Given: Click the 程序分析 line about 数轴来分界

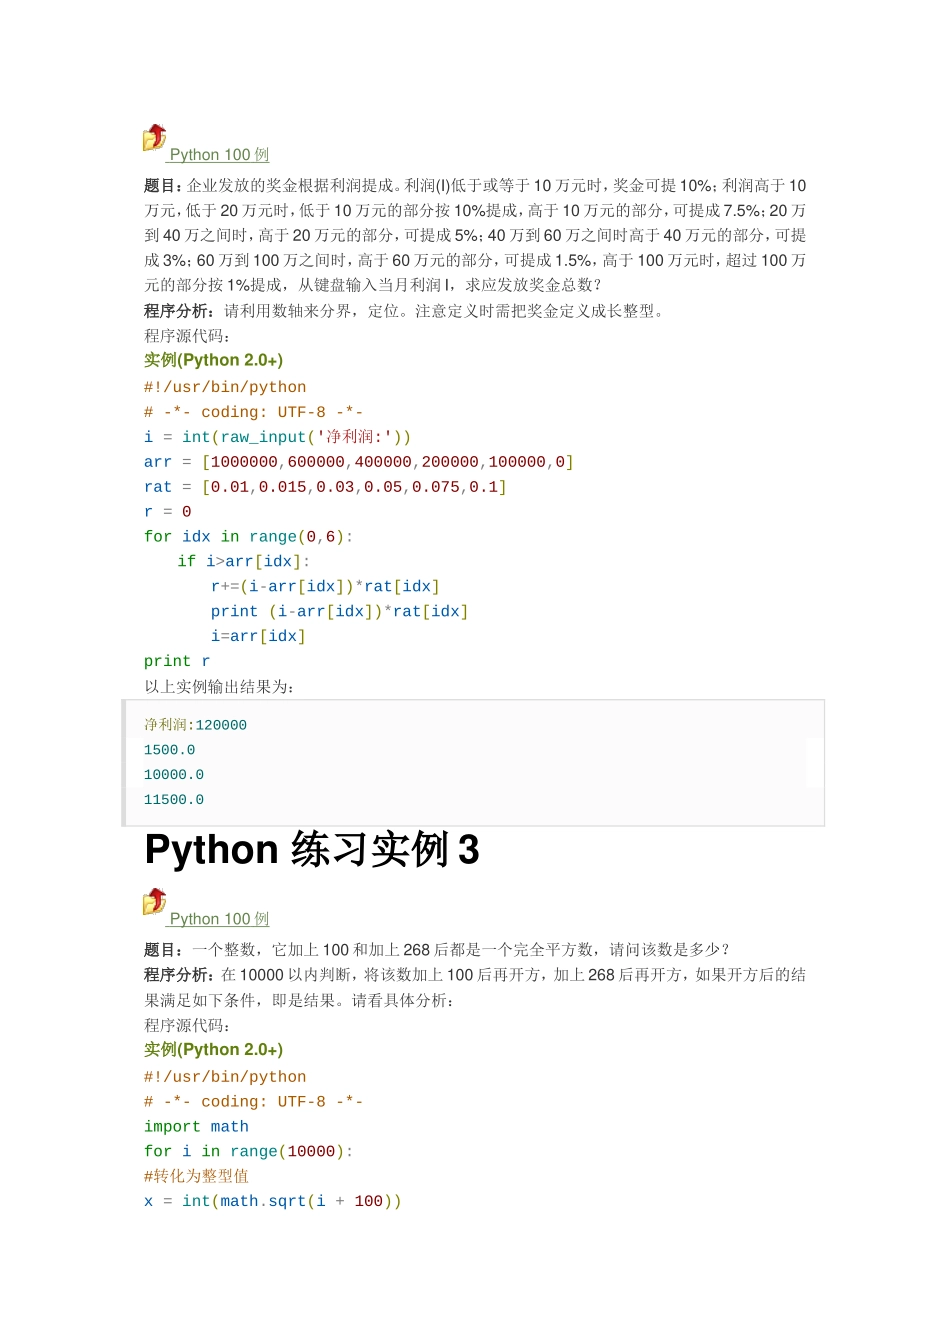Looking at the screenshot, I should pos(405,311).
